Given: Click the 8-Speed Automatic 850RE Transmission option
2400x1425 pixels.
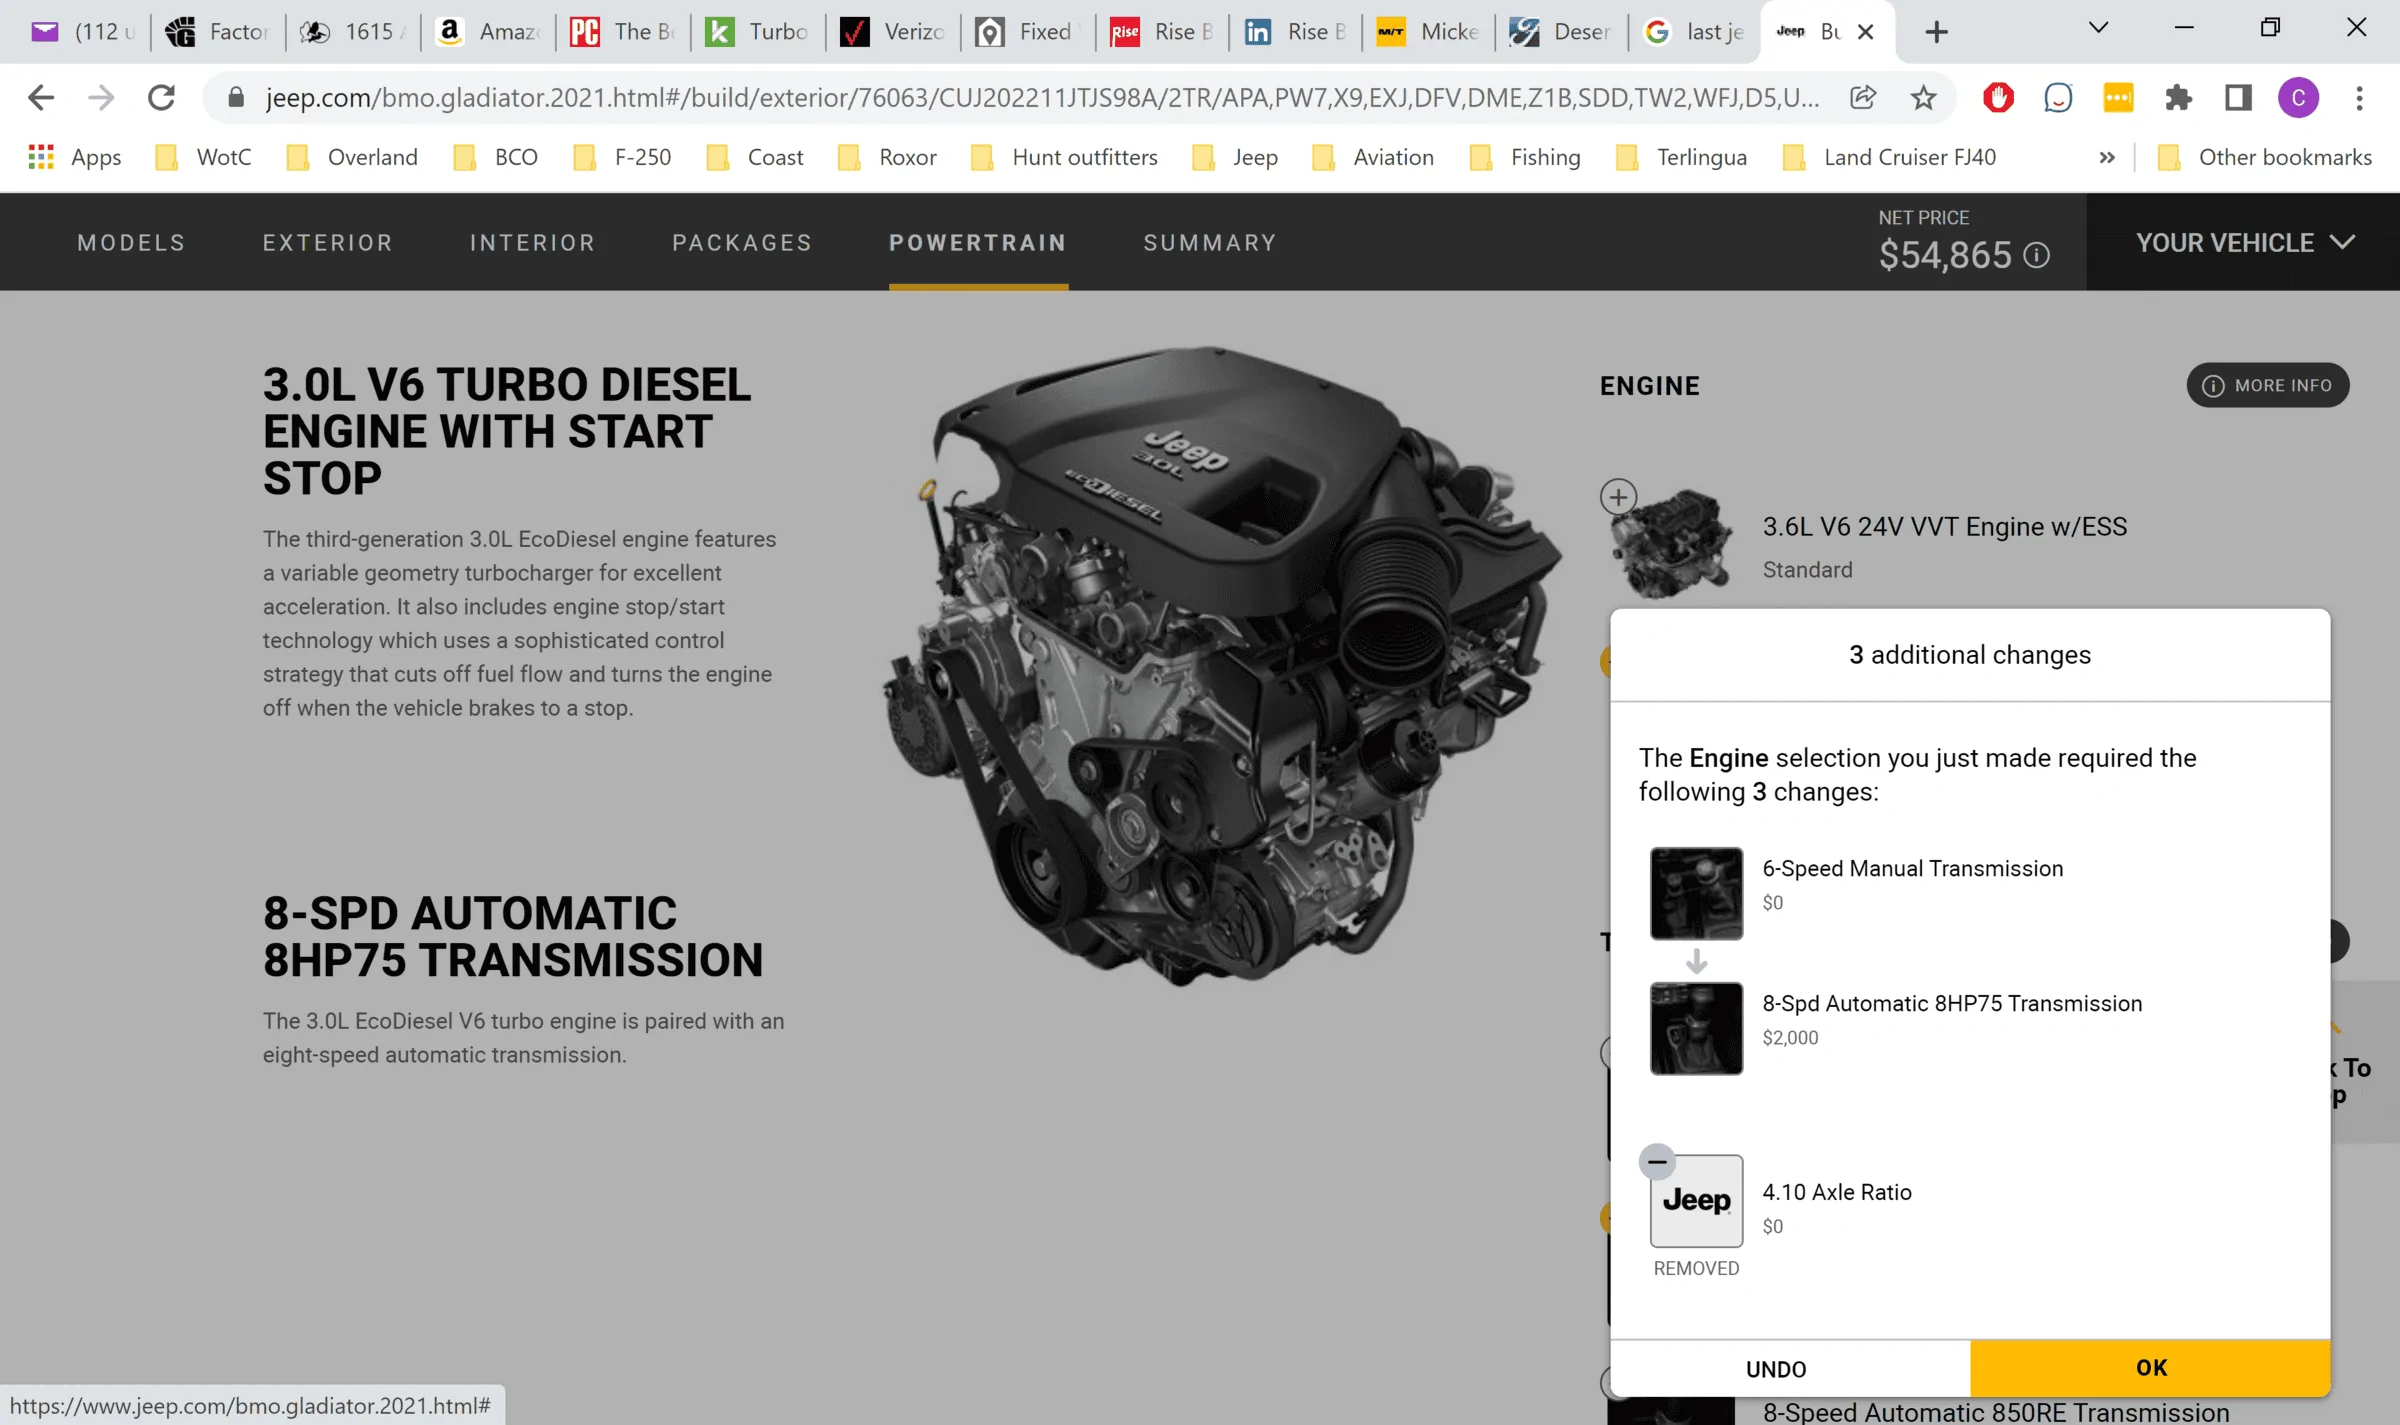Looking at the screenshot, I should point(1995,1411).
